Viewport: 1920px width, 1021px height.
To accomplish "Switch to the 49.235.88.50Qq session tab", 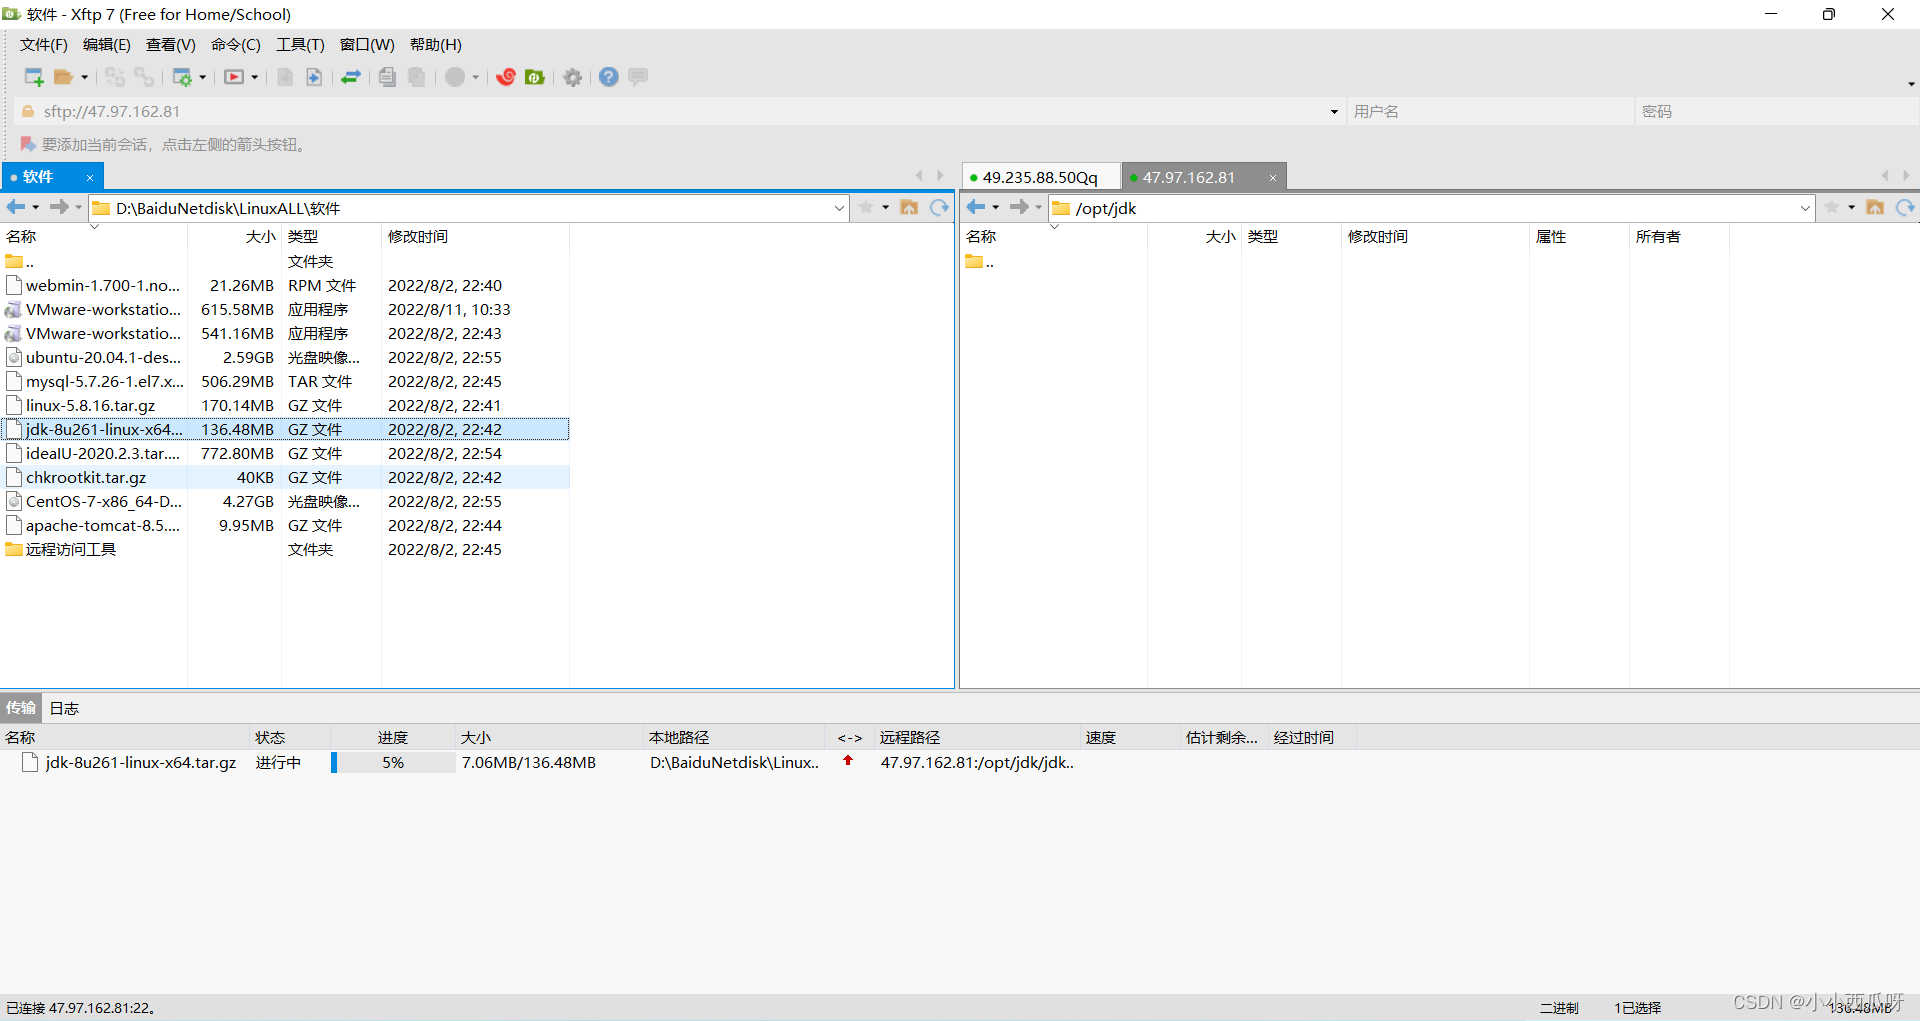I will point(1040,176).
